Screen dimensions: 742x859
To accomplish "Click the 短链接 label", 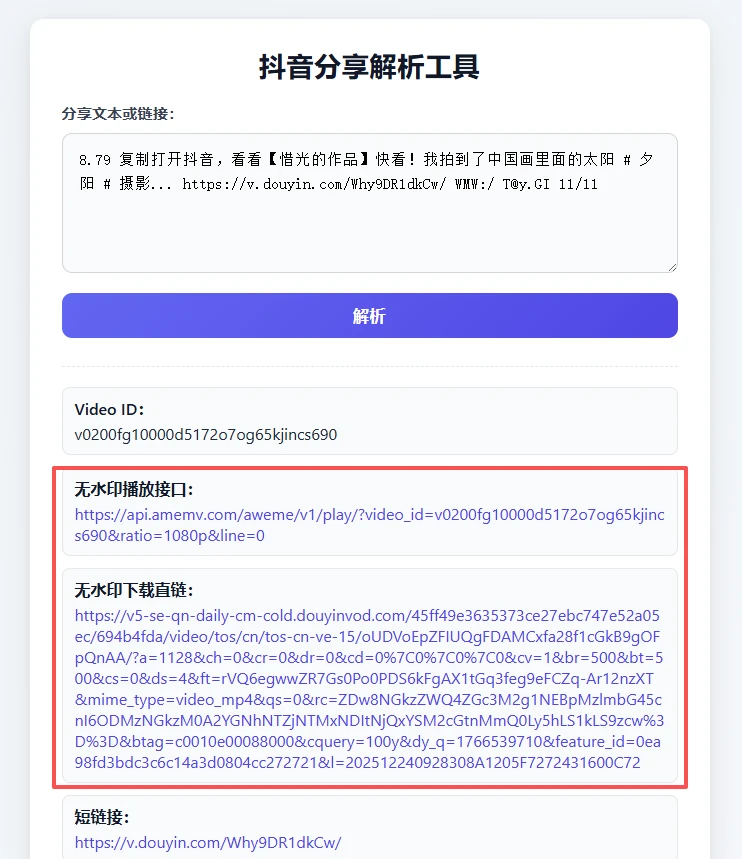I will coord(102,817).
